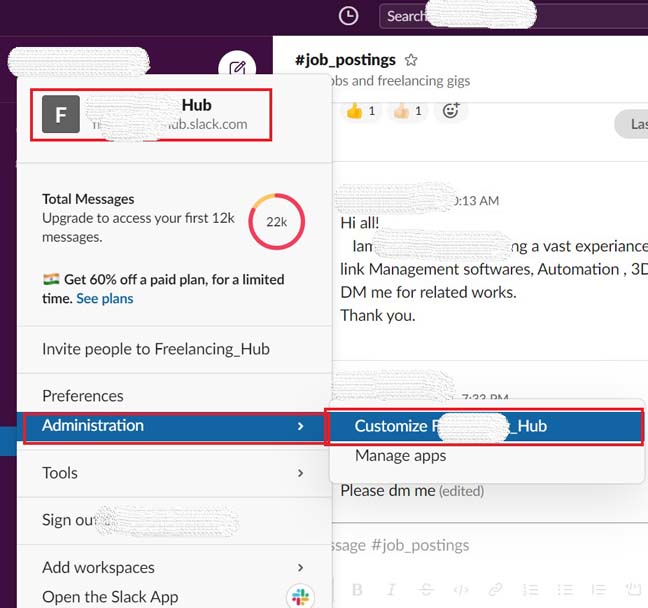Click the 'DM me for related works.' line
This screenshot has height=608, width=648.
pos(428,293)
